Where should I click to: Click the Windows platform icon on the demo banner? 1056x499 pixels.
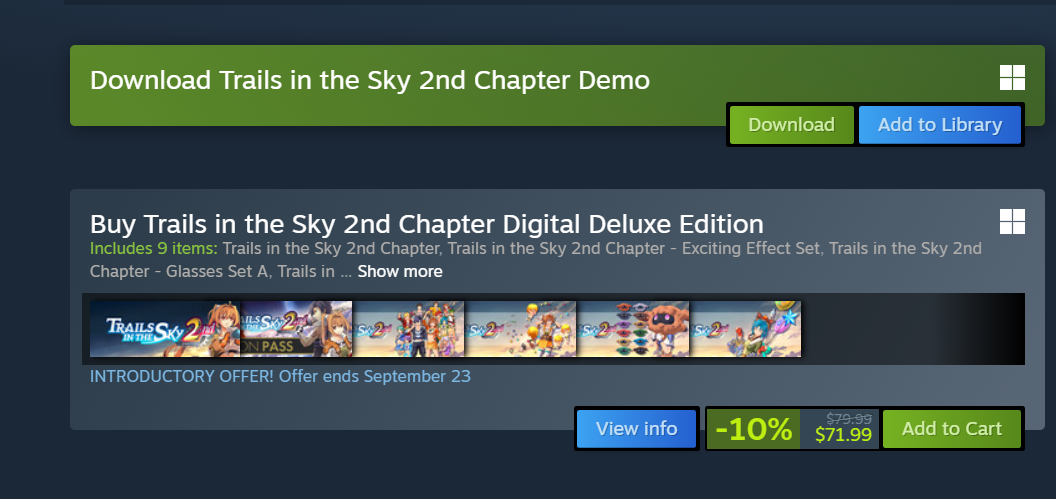[x=1012, y=77]
